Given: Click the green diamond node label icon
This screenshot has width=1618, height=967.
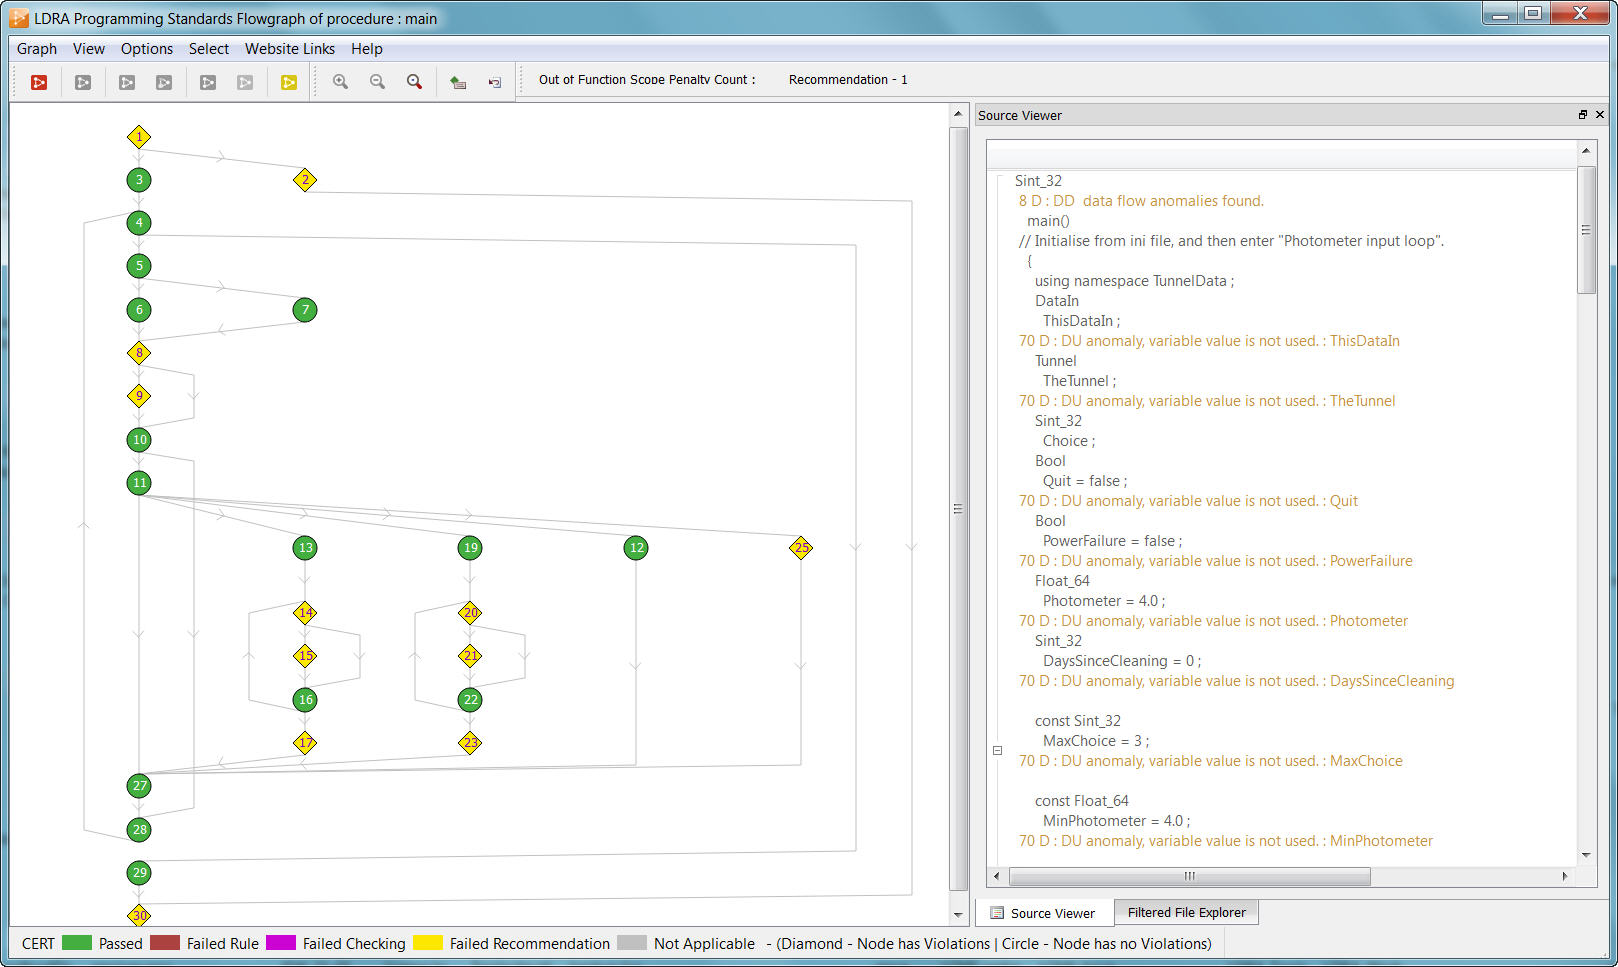Looking at the screenshot, I should (x=457, y=82).
